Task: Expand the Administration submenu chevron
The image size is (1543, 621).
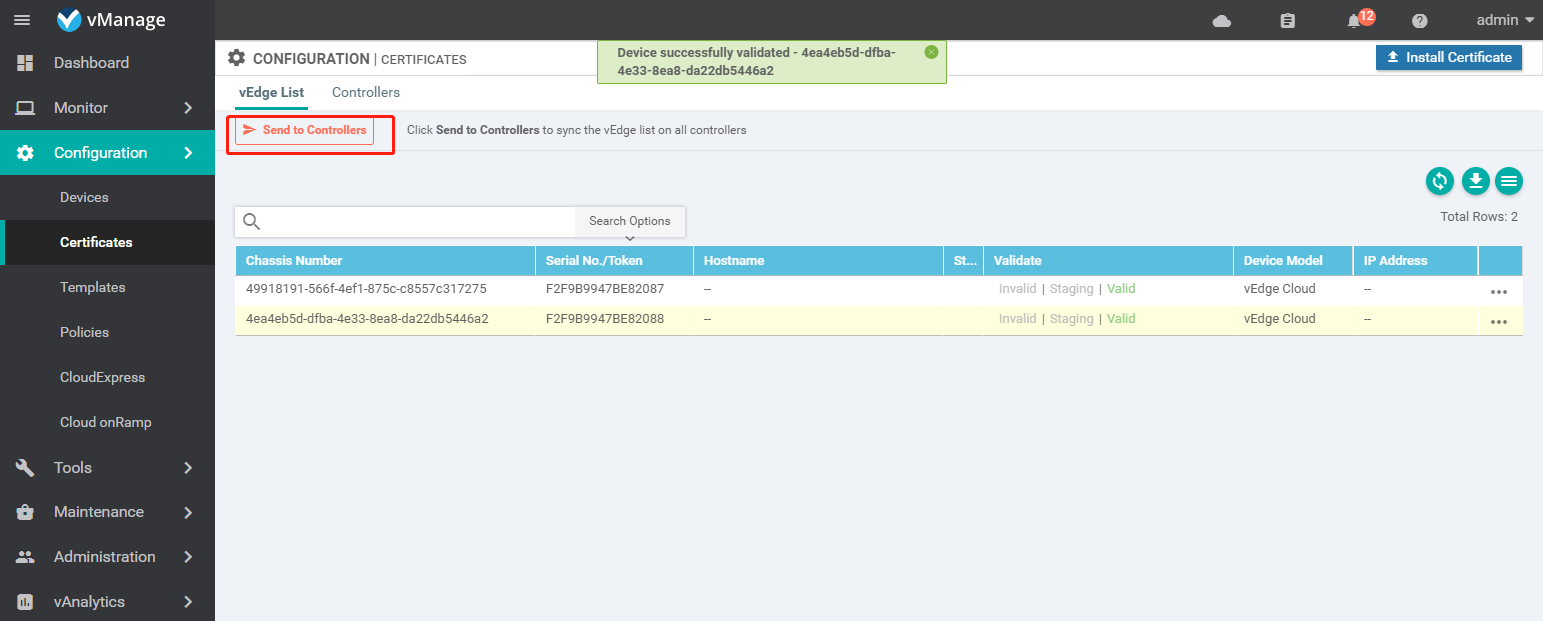Action: pos(188,557)
